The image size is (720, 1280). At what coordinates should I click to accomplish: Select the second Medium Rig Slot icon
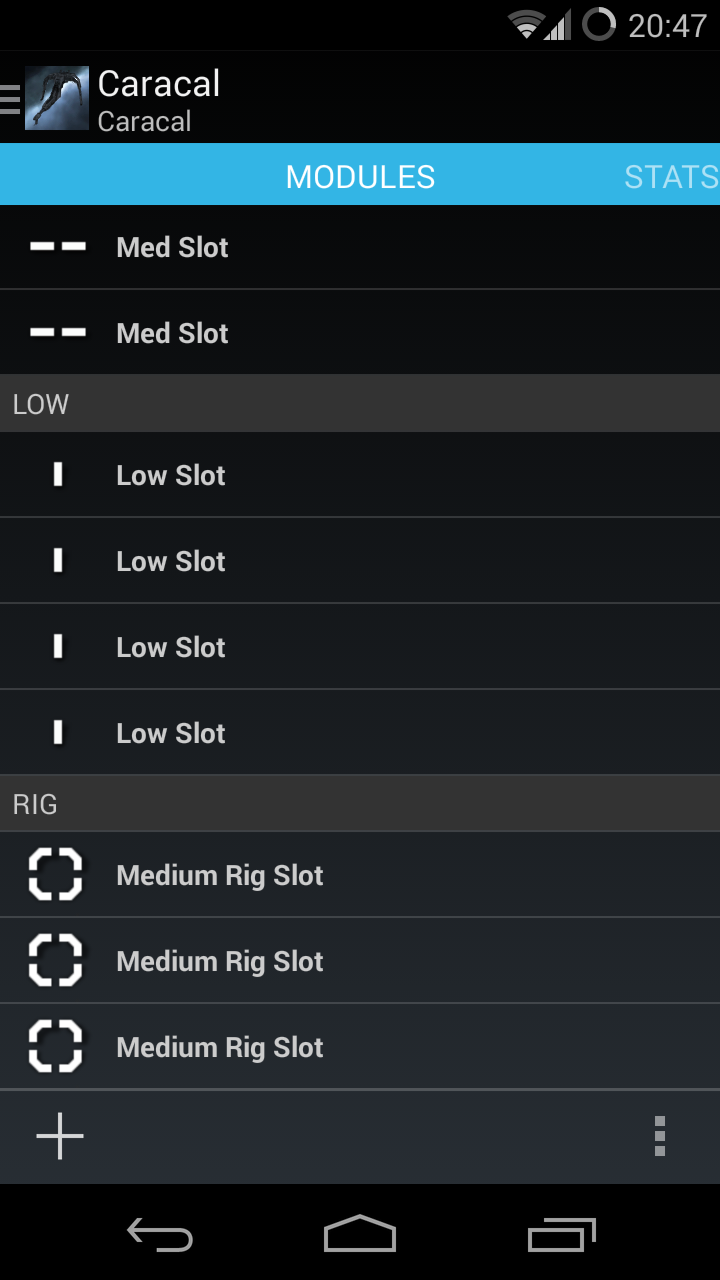click(x=55, y=961)
